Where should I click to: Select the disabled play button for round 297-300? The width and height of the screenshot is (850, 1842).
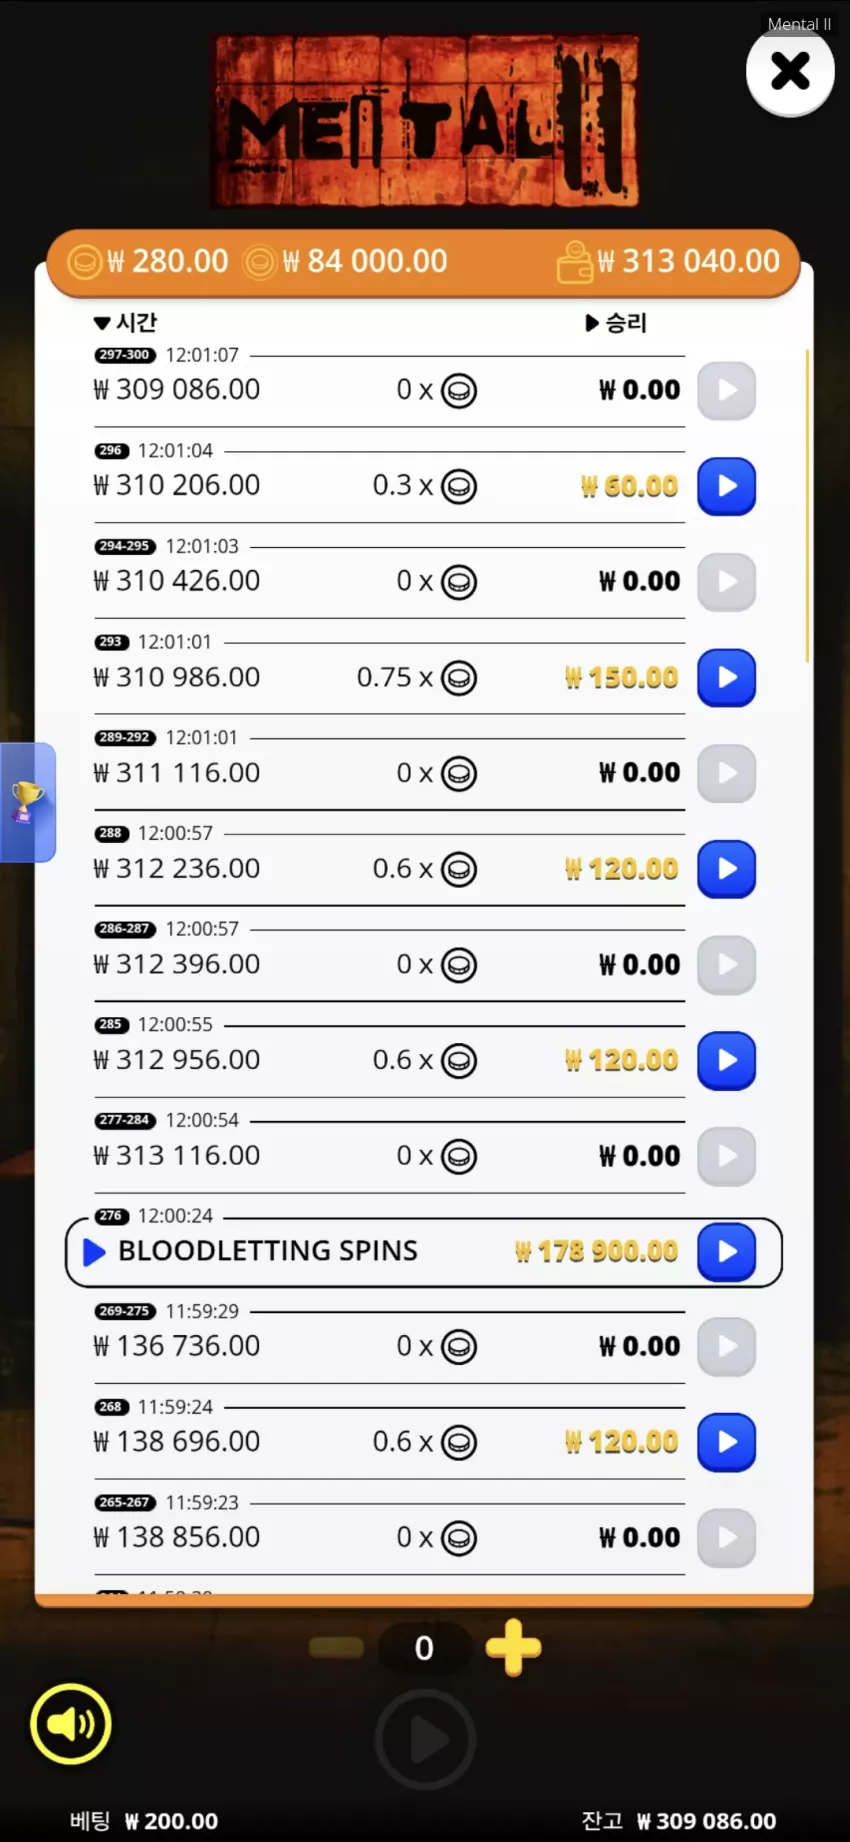(x=726, y=390)
